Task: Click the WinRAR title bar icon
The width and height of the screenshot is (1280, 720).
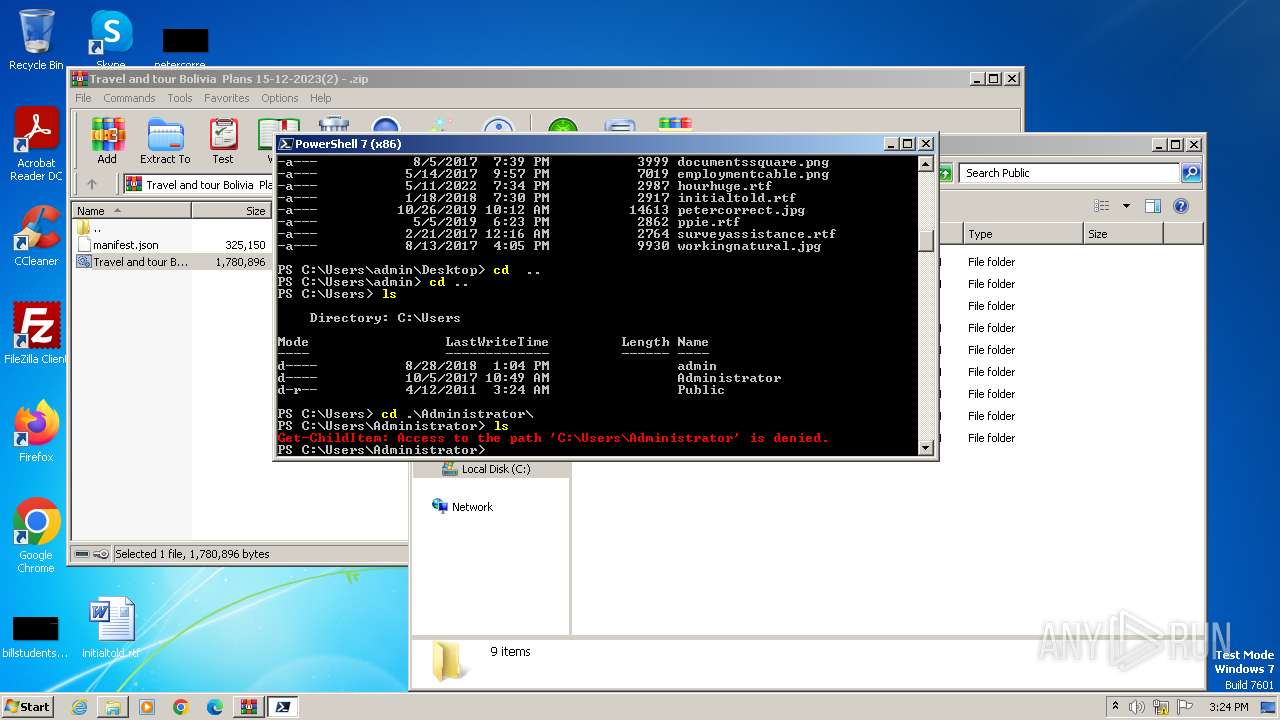Action: (79, 79)
